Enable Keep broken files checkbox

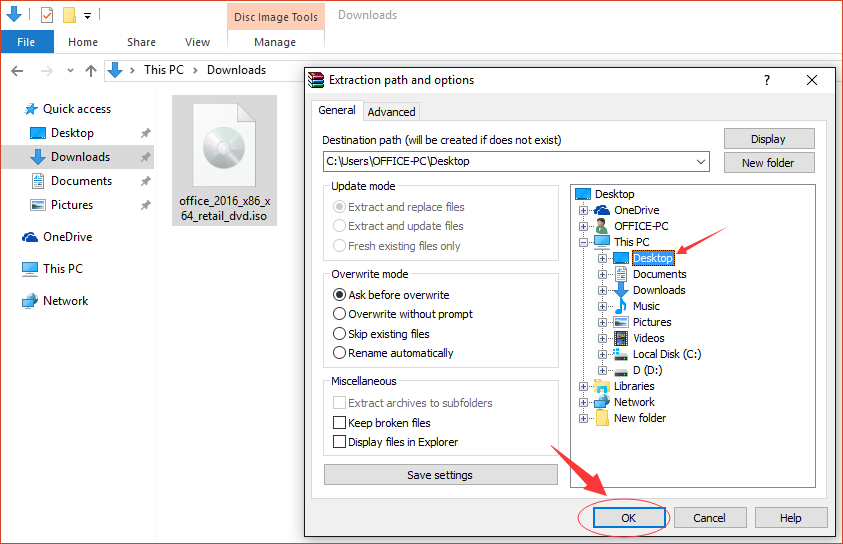pyautogui.click(x=339, y=423)
